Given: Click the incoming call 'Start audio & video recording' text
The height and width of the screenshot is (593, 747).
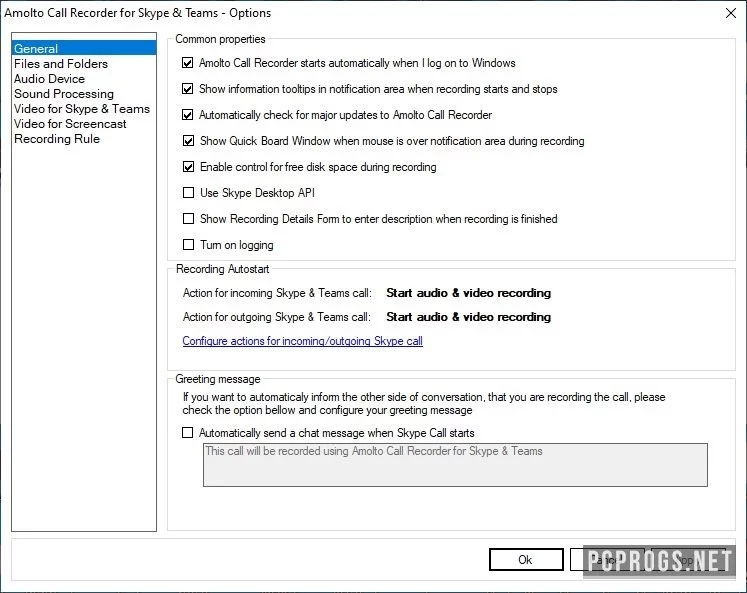Looking at the screenshot, I should [468, 293].
